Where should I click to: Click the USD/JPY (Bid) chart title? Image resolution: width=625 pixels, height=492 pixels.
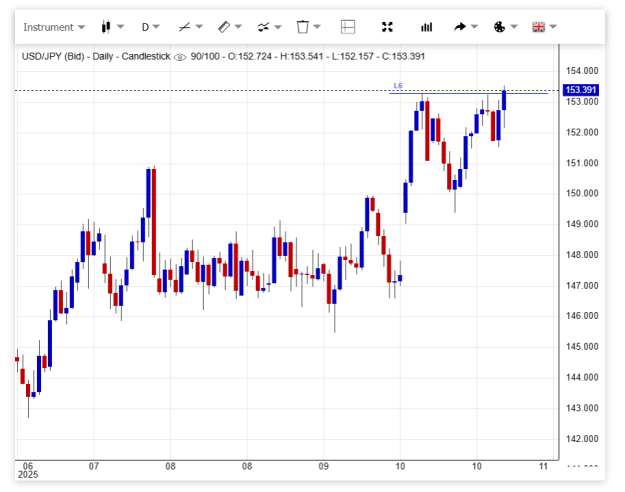[53, 57]
